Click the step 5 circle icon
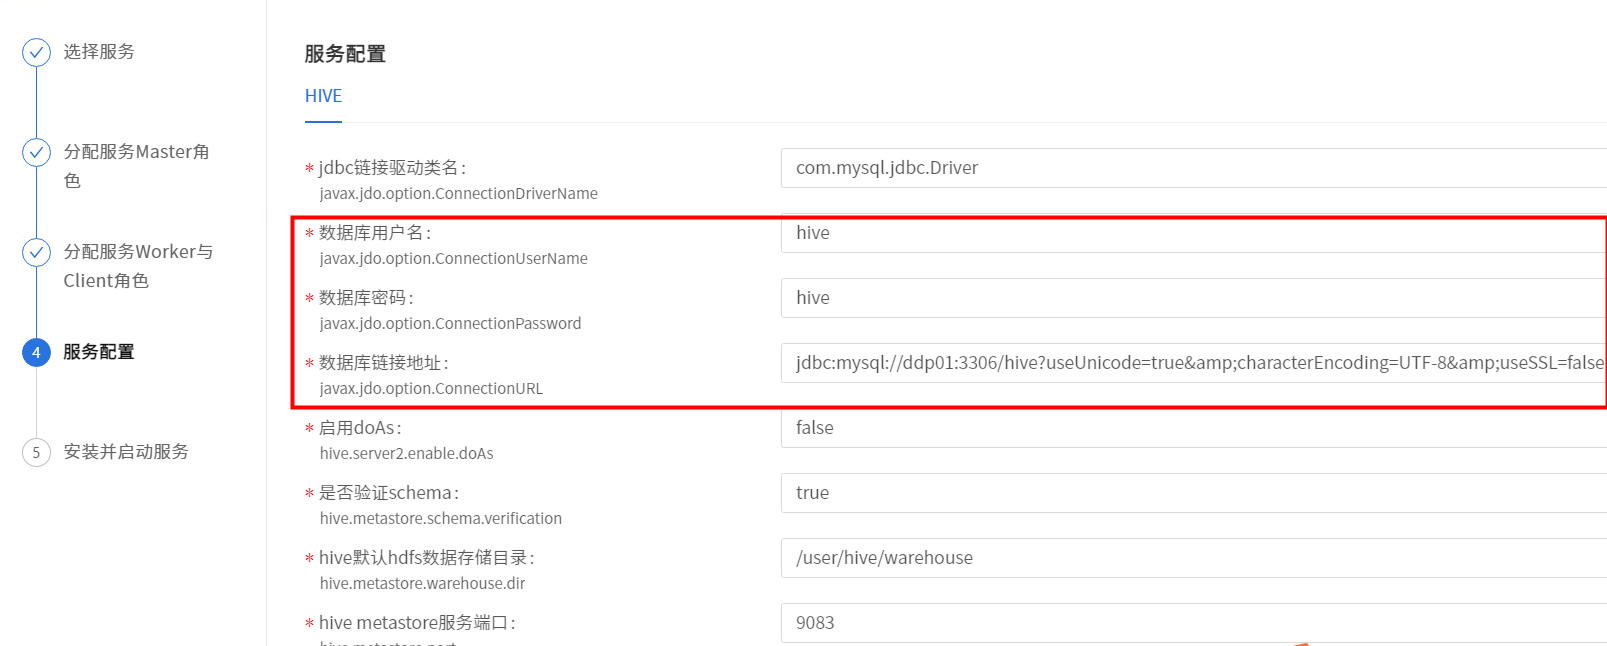1607x646 pixels. tap(37, 452)
